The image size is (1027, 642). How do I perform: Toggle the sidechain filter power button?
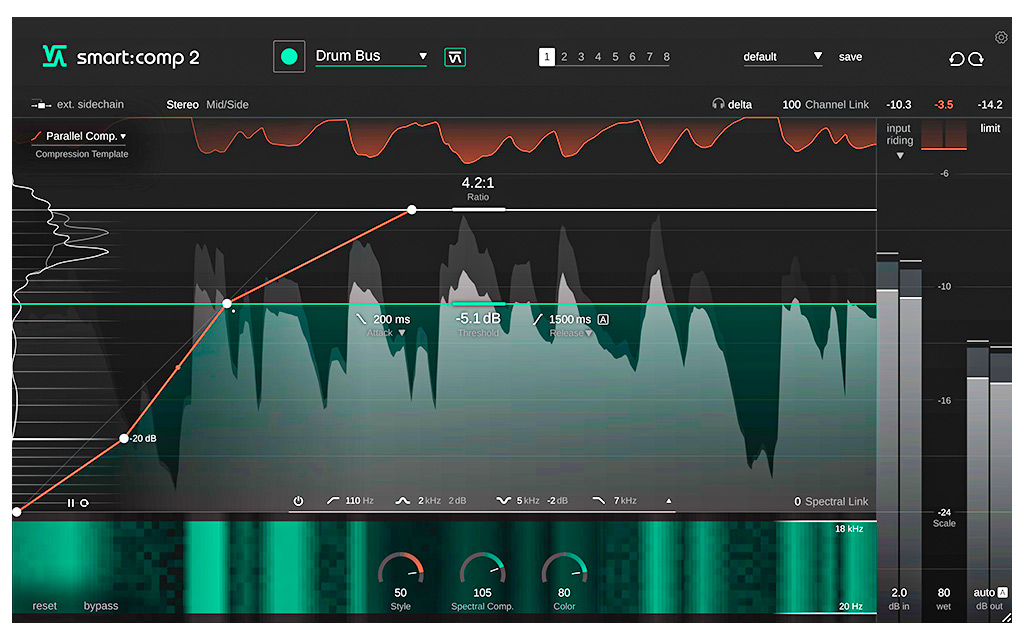298,501
